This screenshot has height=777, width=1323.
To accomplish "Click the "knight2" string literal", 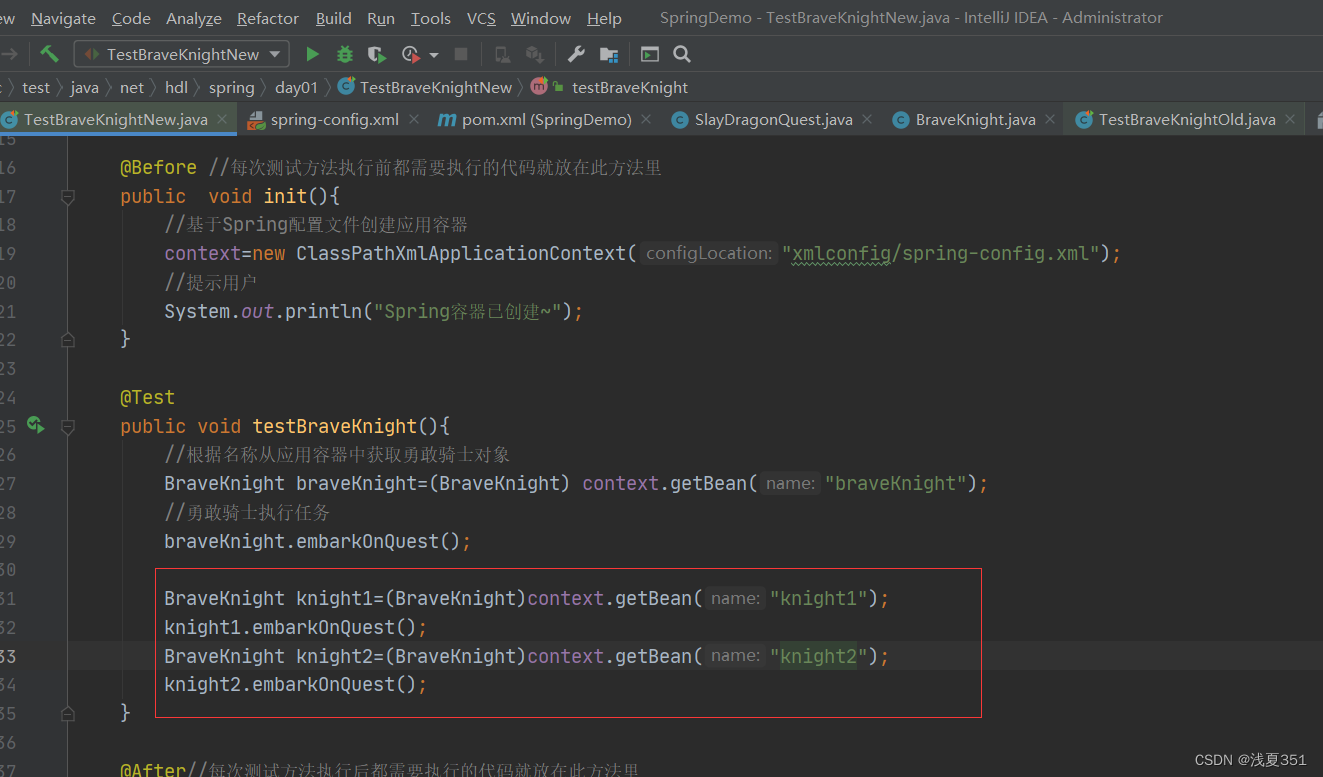I will coord(818,656).
